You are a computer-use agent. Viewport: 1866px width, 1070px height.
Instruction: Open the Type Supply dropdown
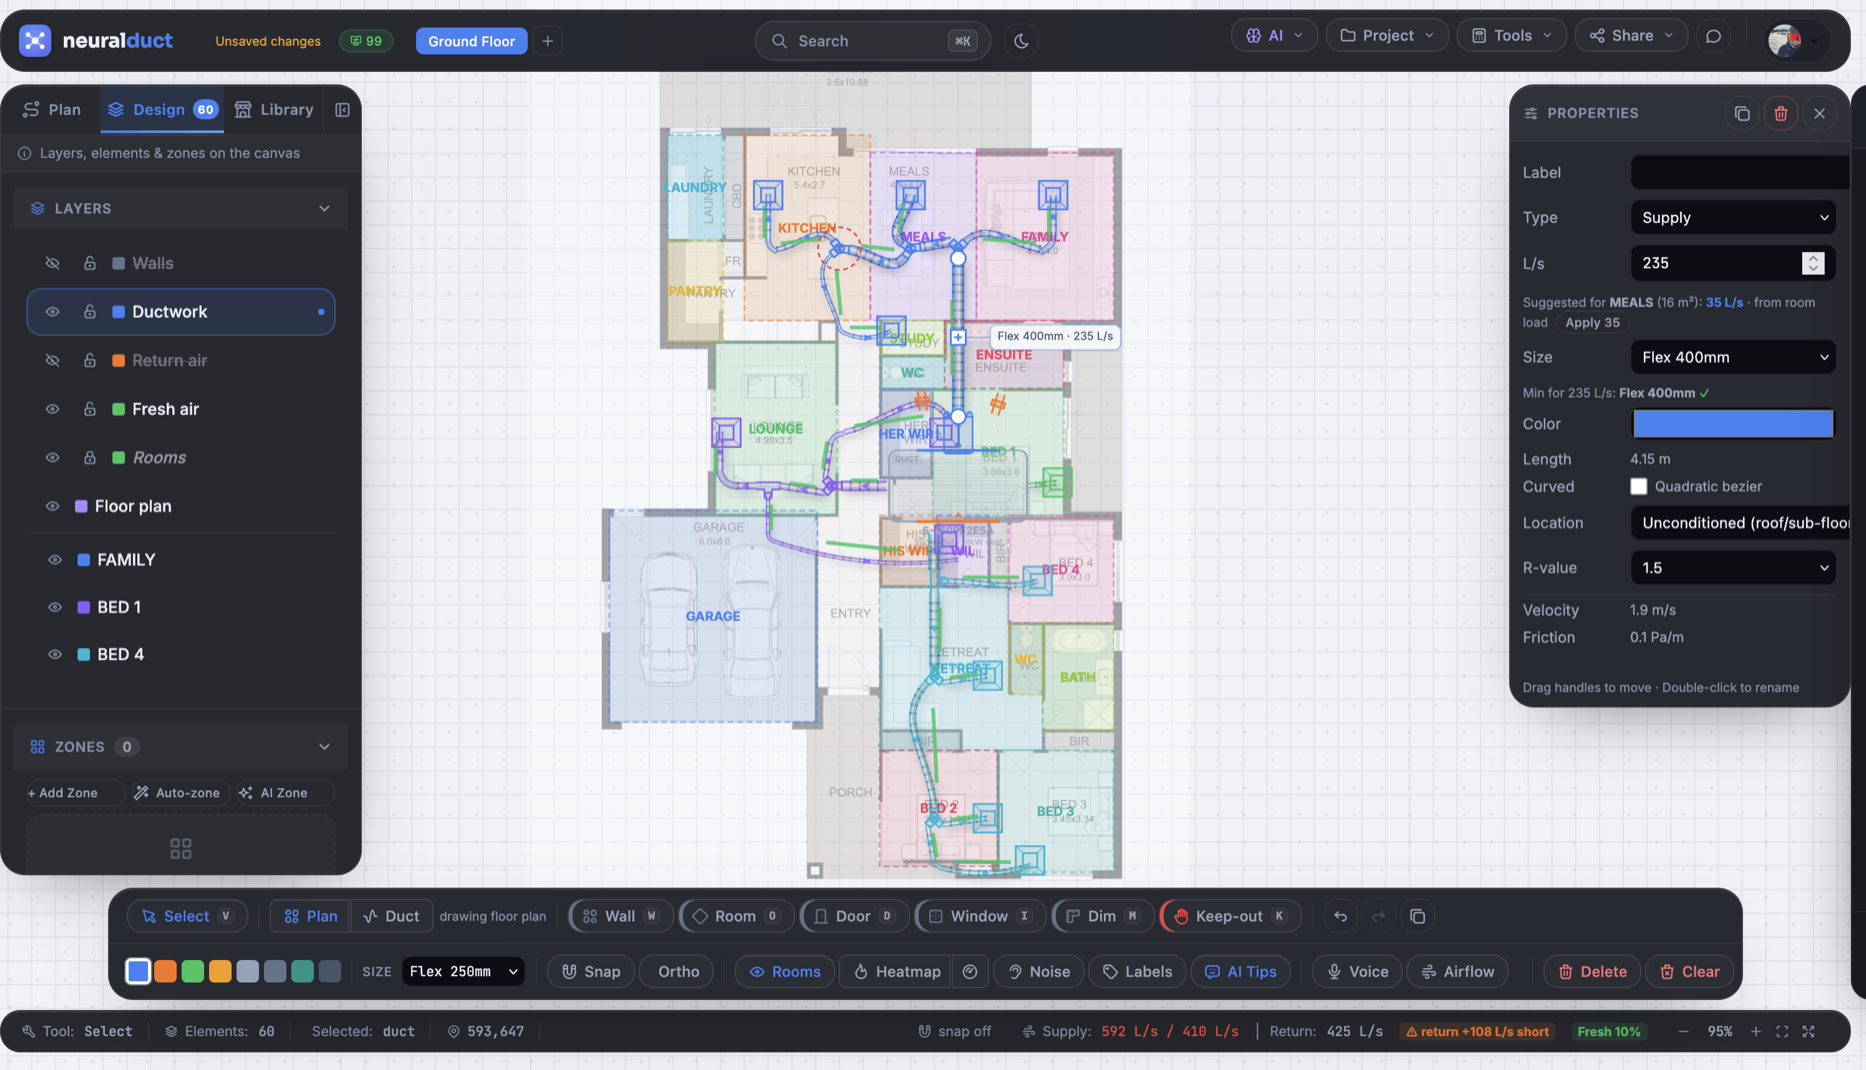tap(1733, 217)
